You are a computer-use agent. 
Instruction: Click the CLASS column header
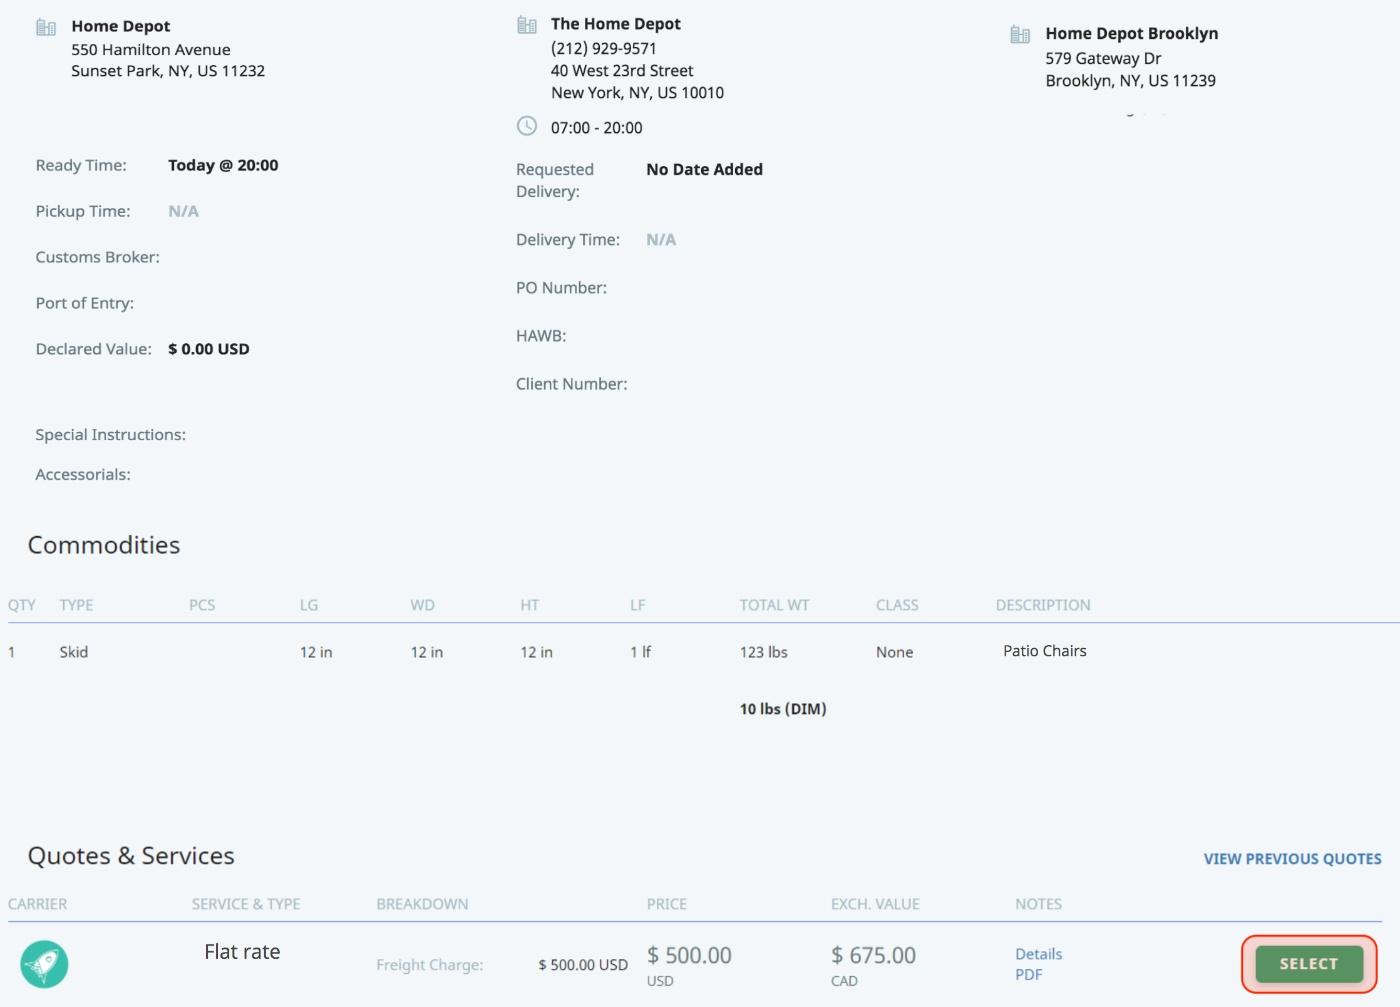(x=897, y=605)
